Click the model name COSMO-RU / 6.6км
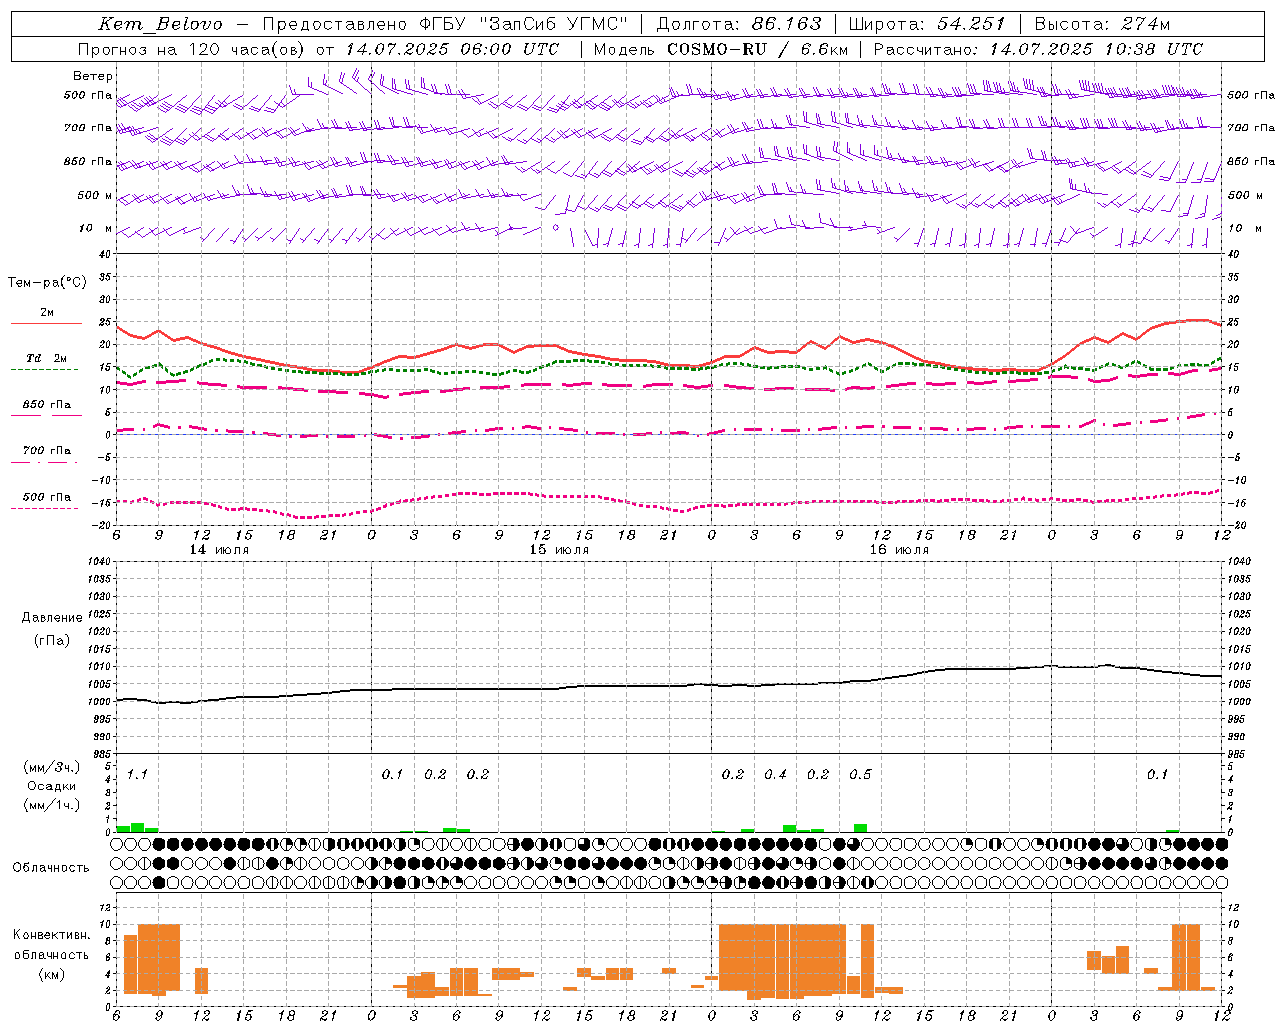This screenshot has height=1024, width=1280. click(757, 49)
